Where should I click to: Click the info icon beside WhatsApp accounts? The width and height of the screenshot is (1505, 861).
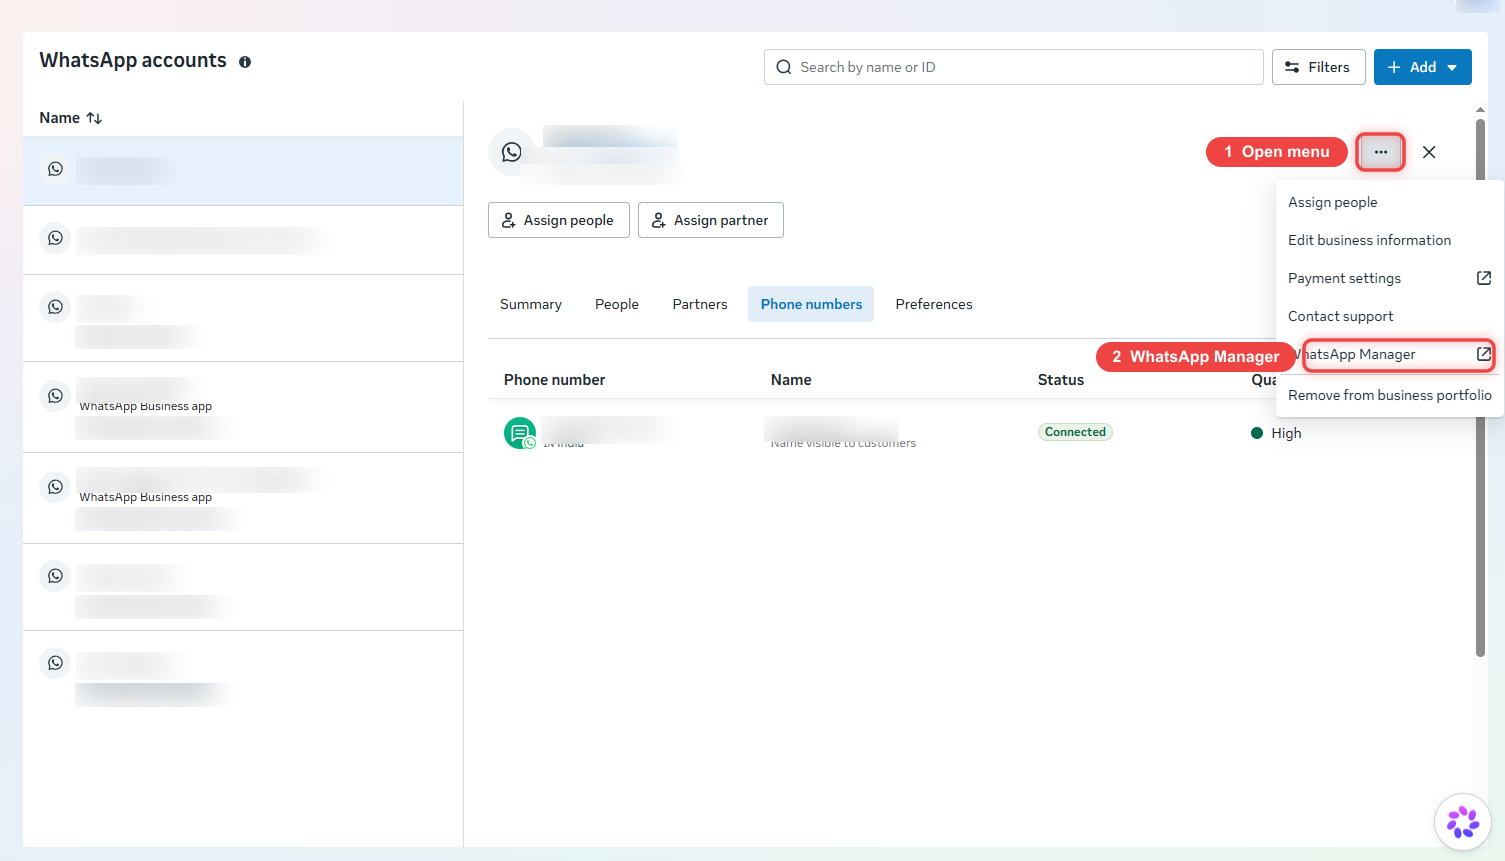[245, 62]
